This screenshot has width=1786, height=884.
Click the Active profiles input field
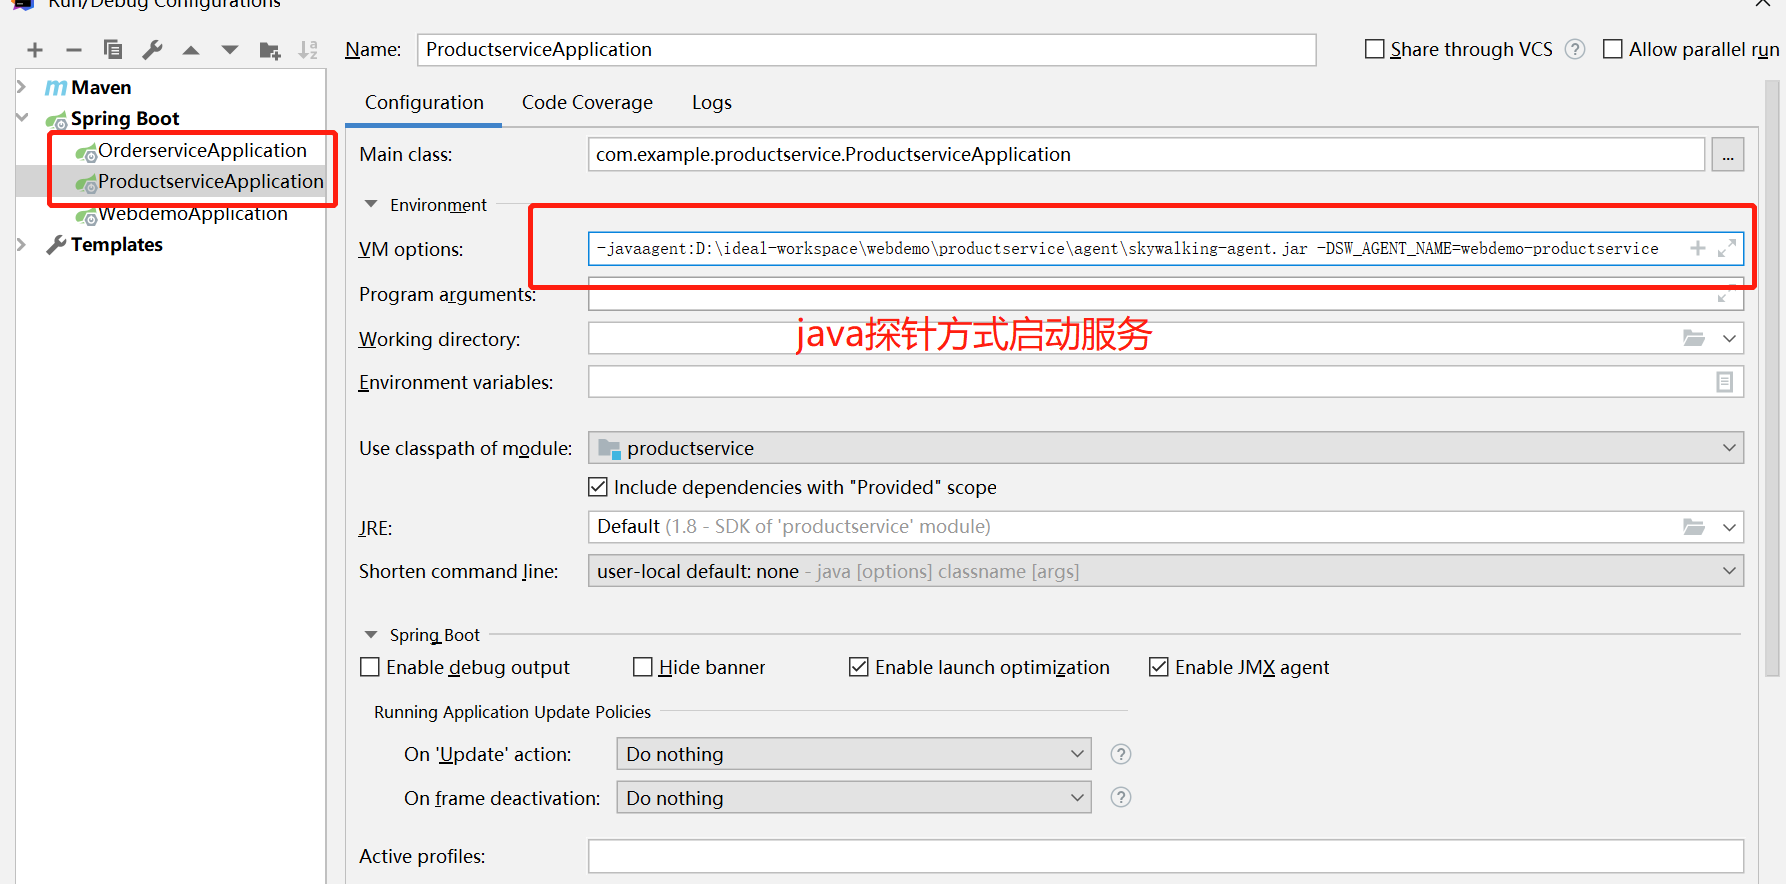click(1165, 856)
